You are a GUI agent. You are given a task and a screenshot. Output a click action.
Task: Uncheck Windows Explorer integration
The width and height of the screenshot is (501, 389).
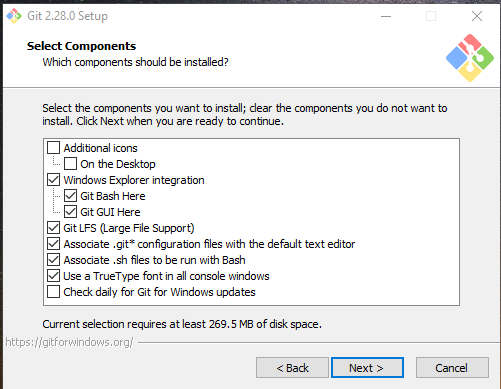(x=54, y=180)
